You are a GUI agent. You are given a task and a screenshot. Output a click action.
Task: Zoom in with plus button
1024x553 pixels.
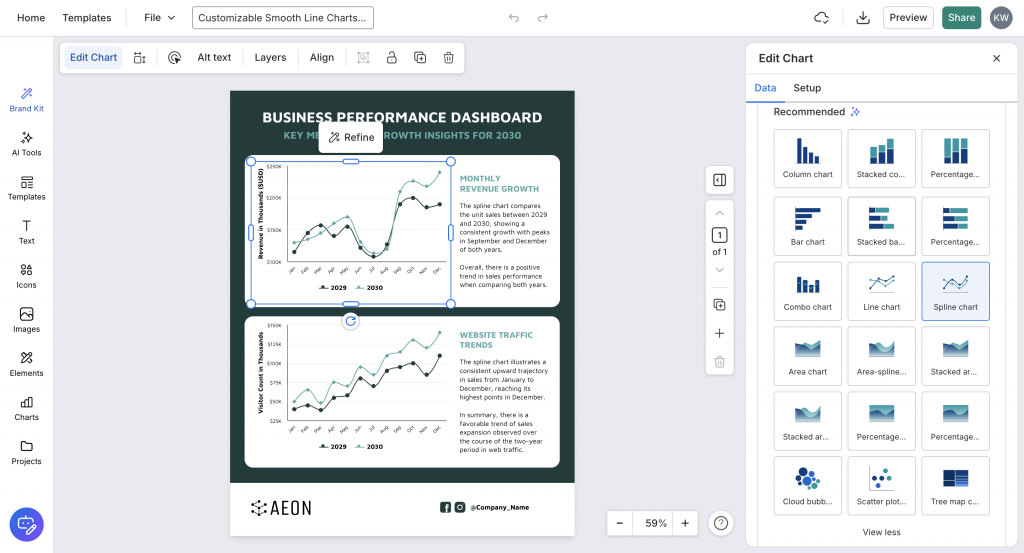point(685,523)
